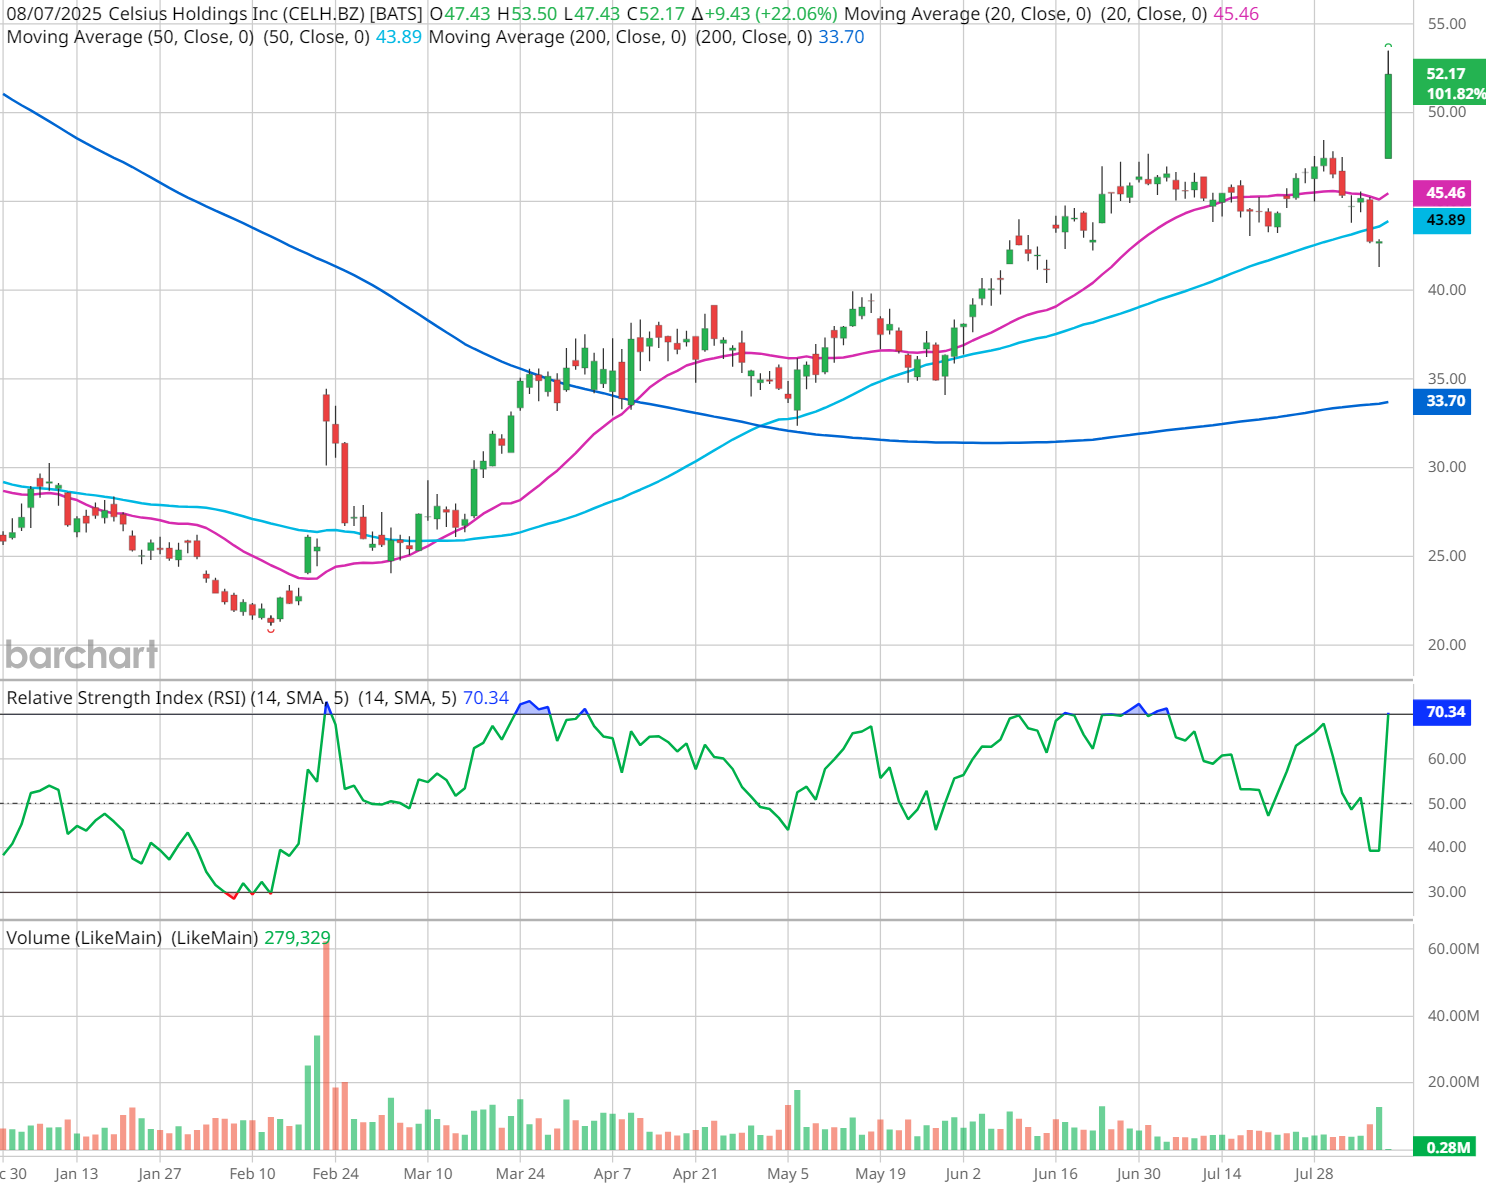Image resolution: width=1486 pixels, height=1191 pixels.
Task: Click the Jun 2 date label
Action: [963, 1174]
